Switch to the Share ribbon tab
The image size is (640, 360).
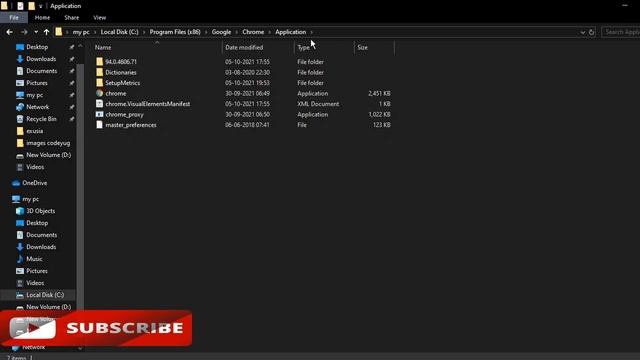71,18
